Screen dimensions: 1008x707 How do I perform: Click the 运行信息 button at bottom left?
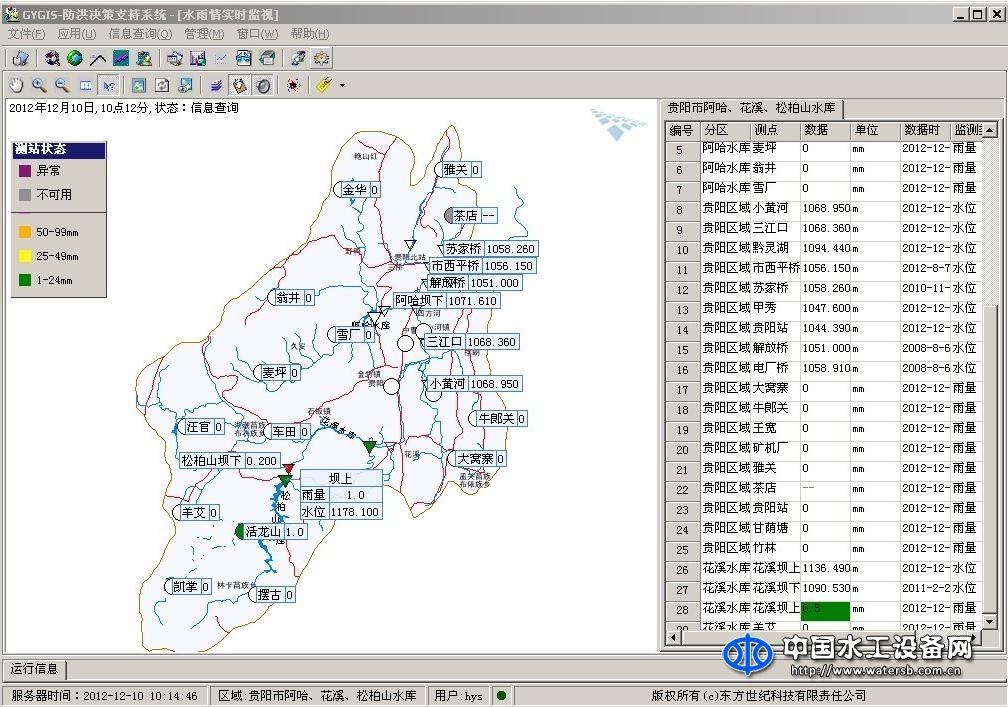pyautogui.click(x=33, y=670)
